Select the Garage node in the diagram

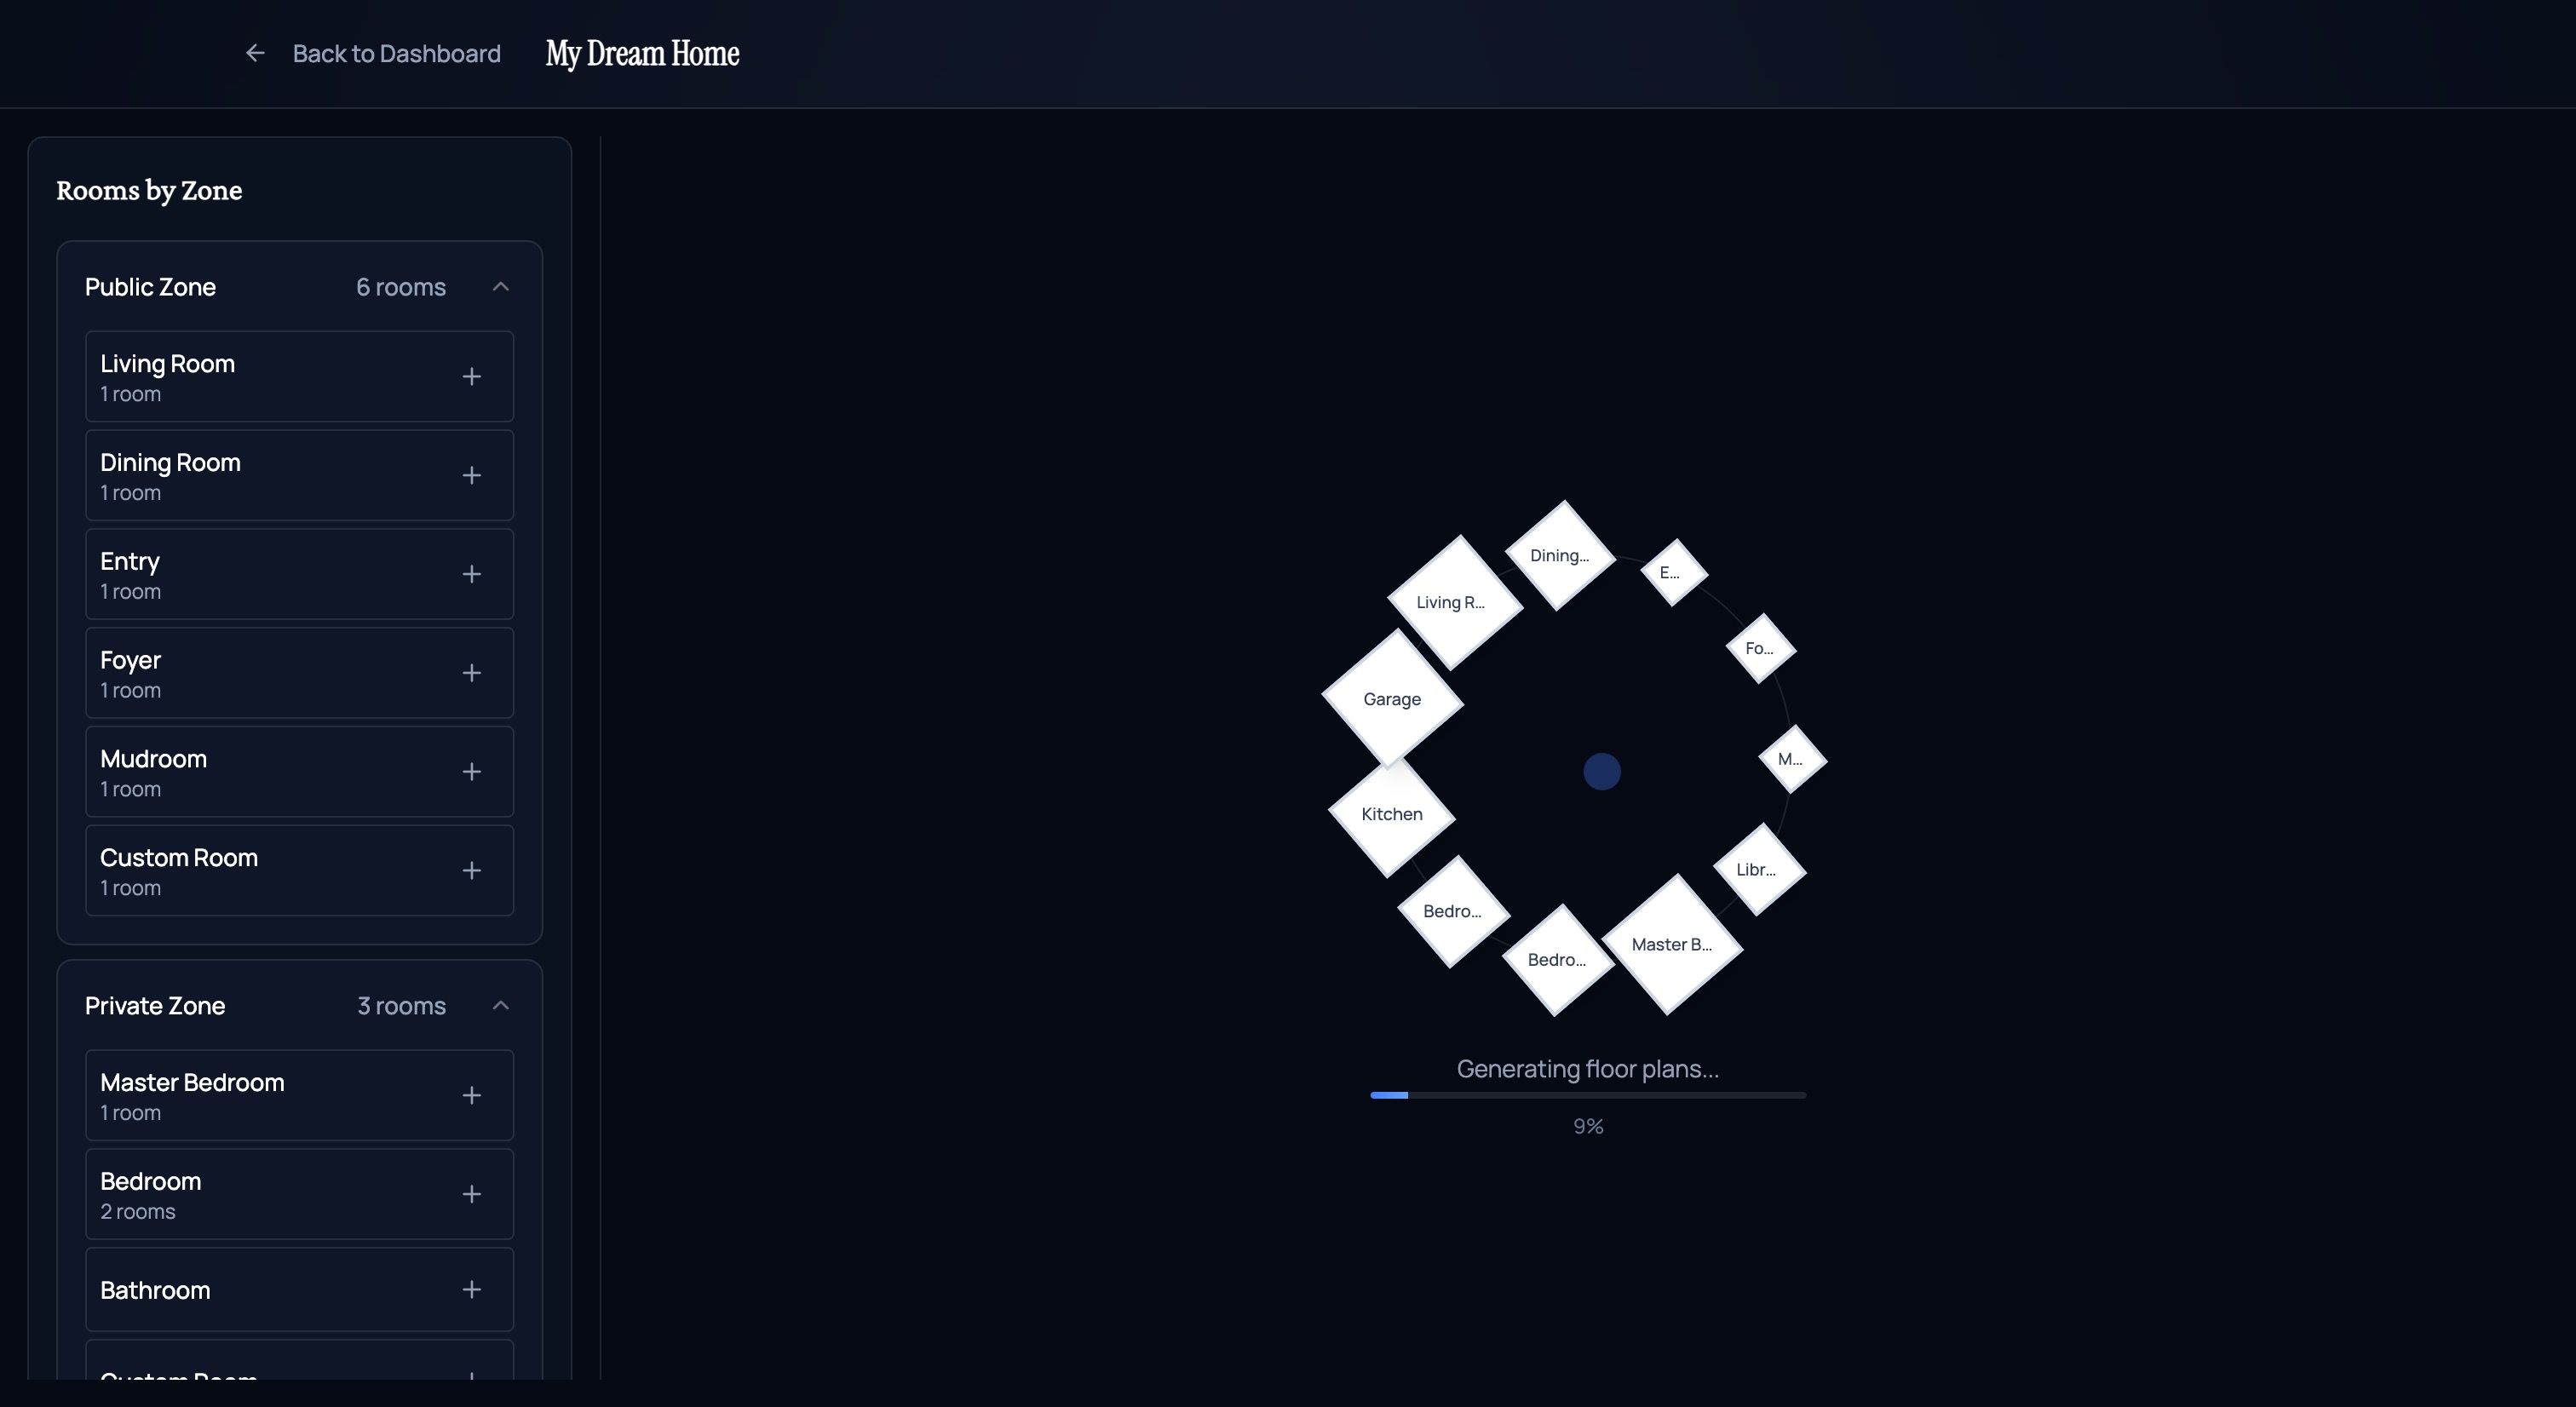1391,699
